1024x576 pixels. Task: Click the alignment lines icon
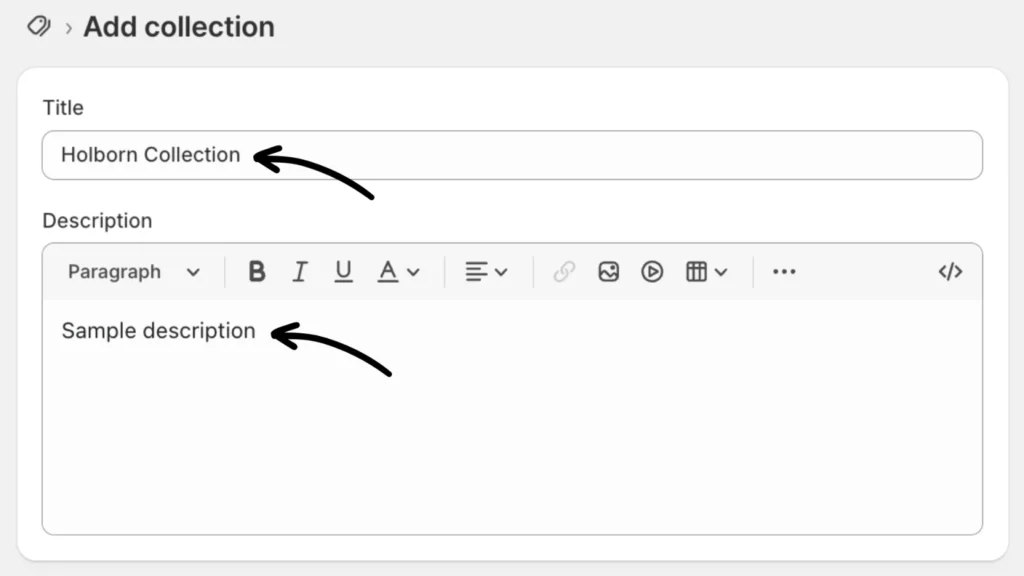(x=477, y=272)
